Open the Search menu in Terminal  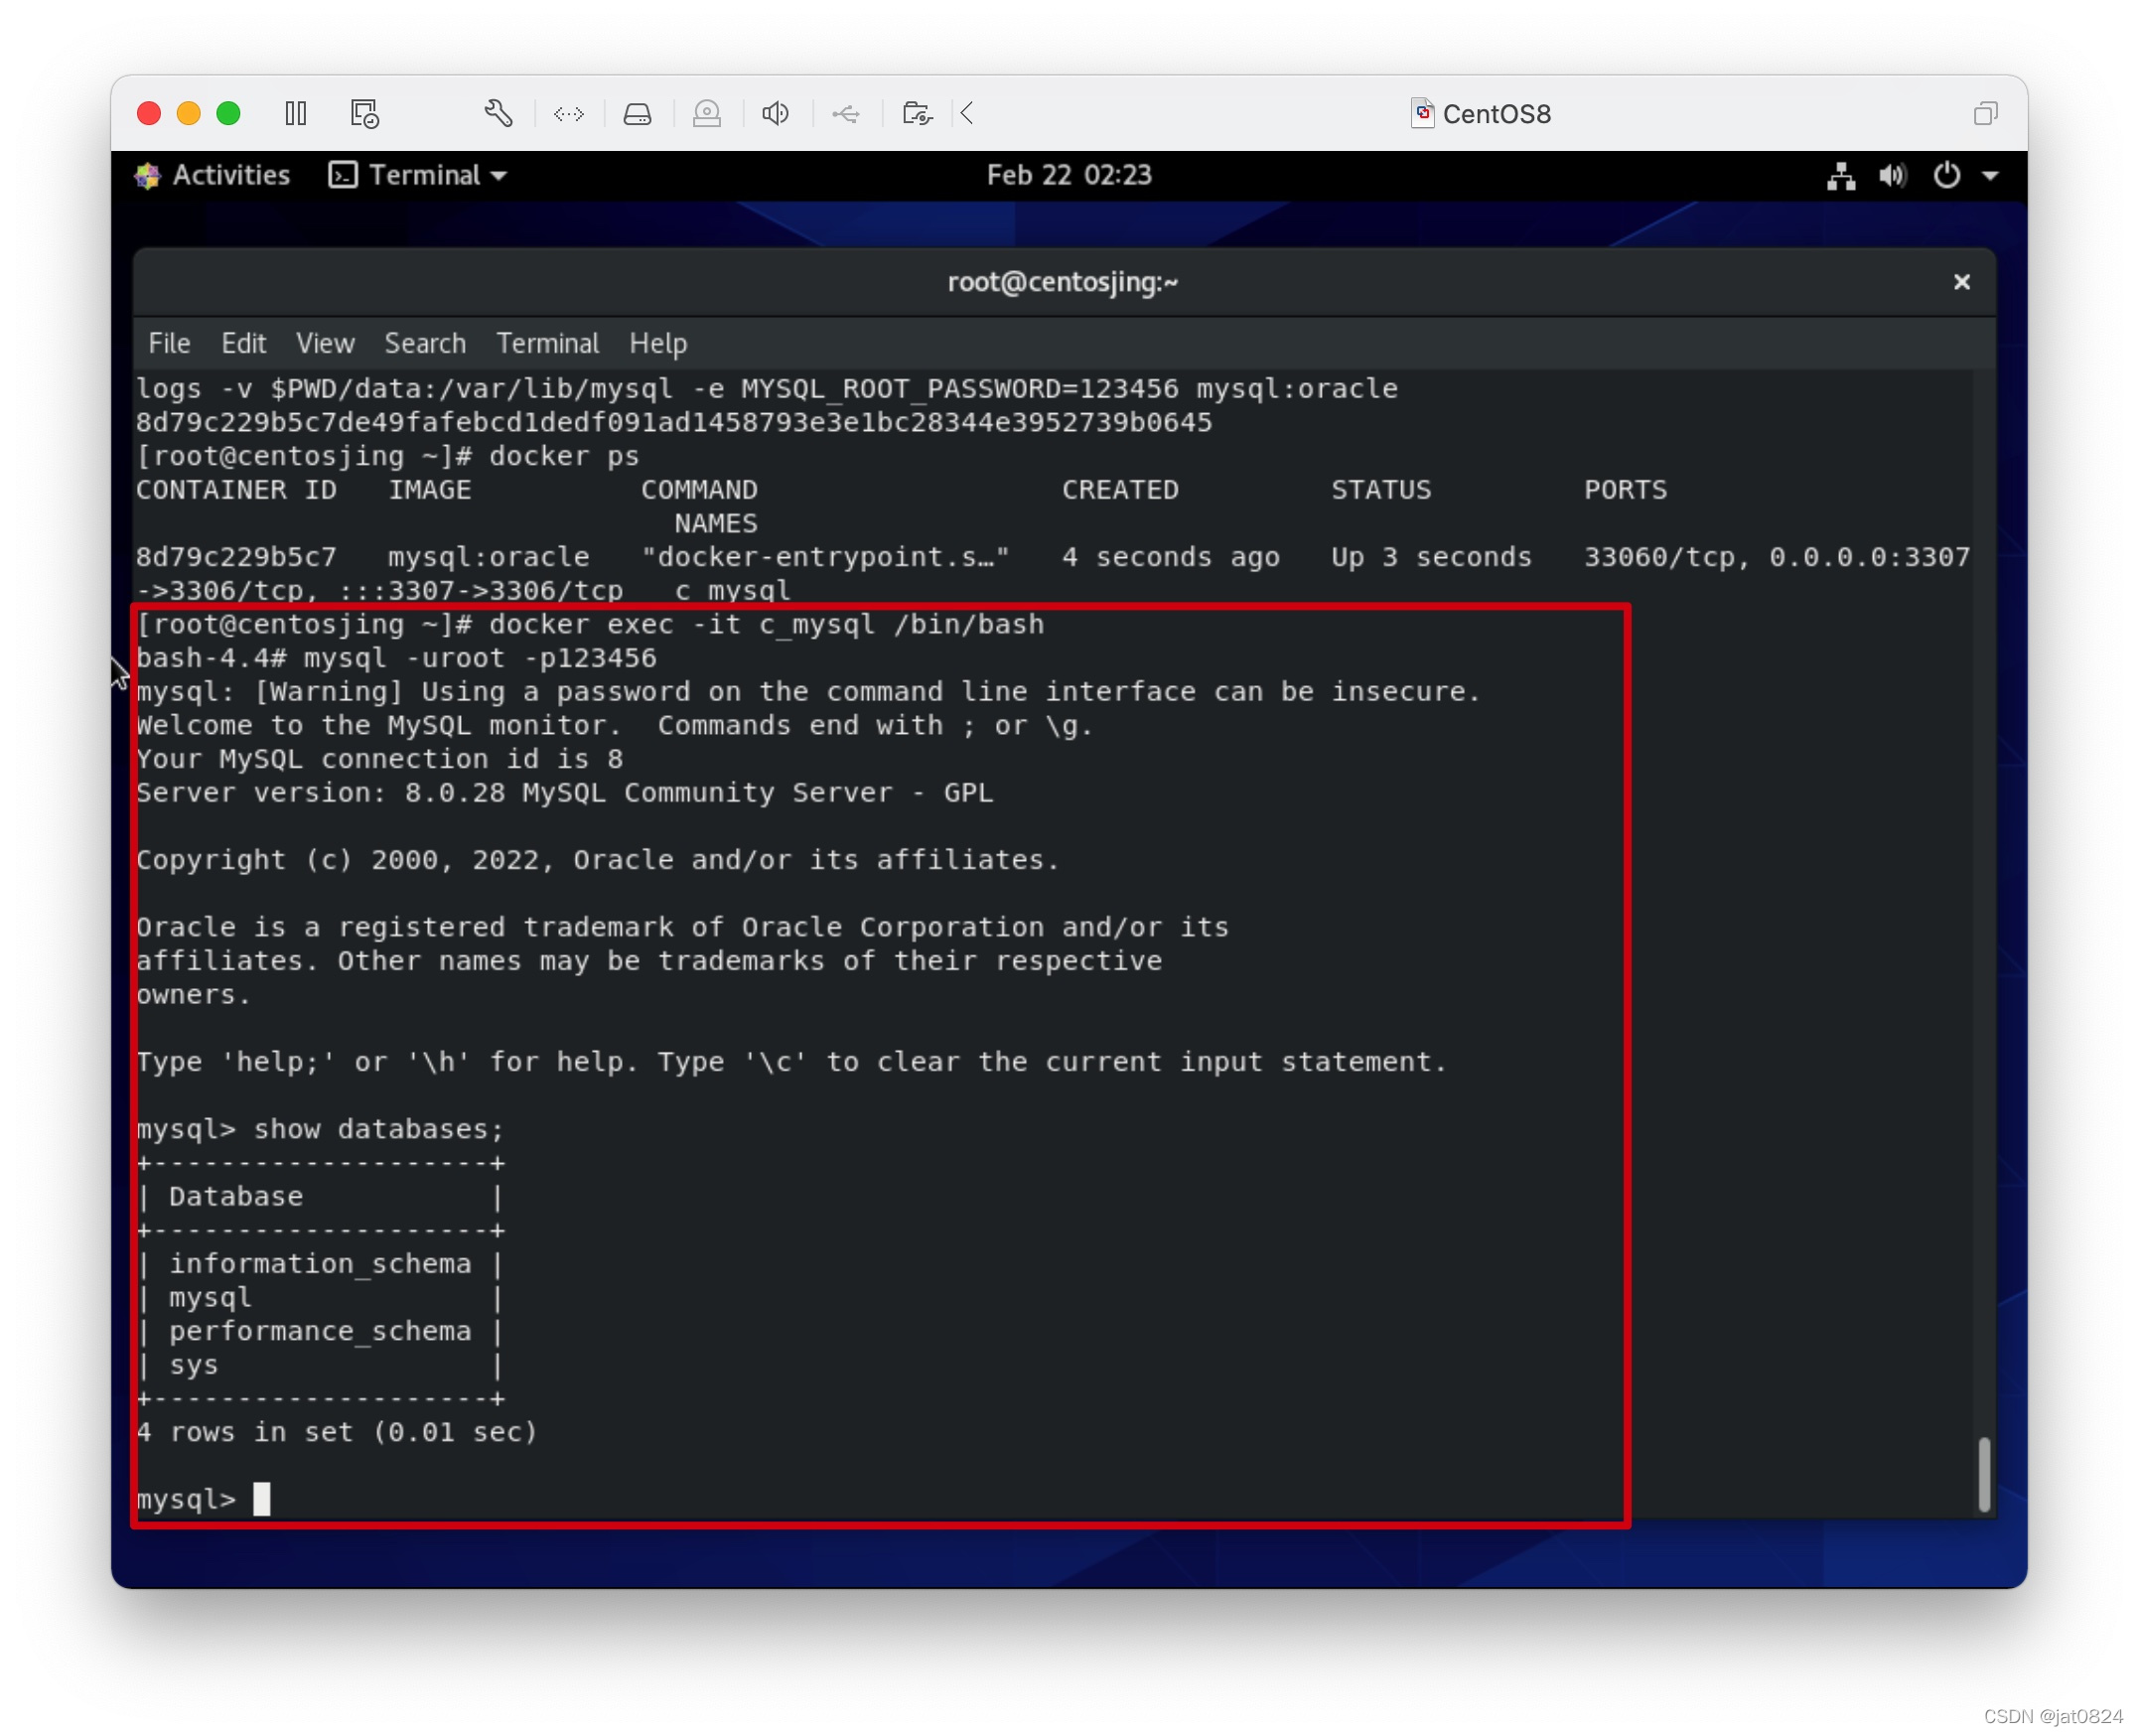425,343
